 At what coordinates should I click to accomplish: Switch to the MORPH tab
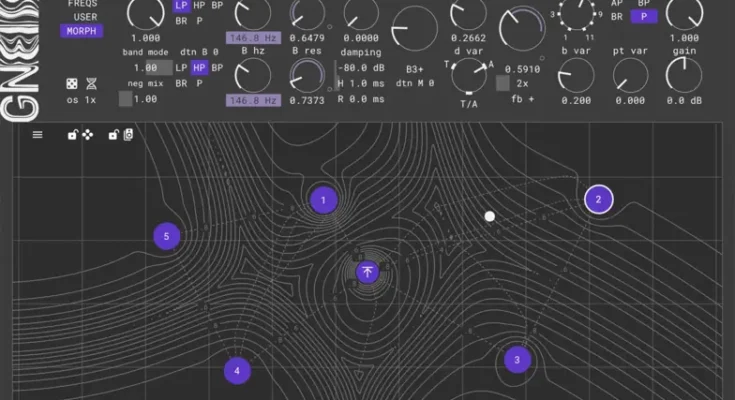(x=81, y=31)
